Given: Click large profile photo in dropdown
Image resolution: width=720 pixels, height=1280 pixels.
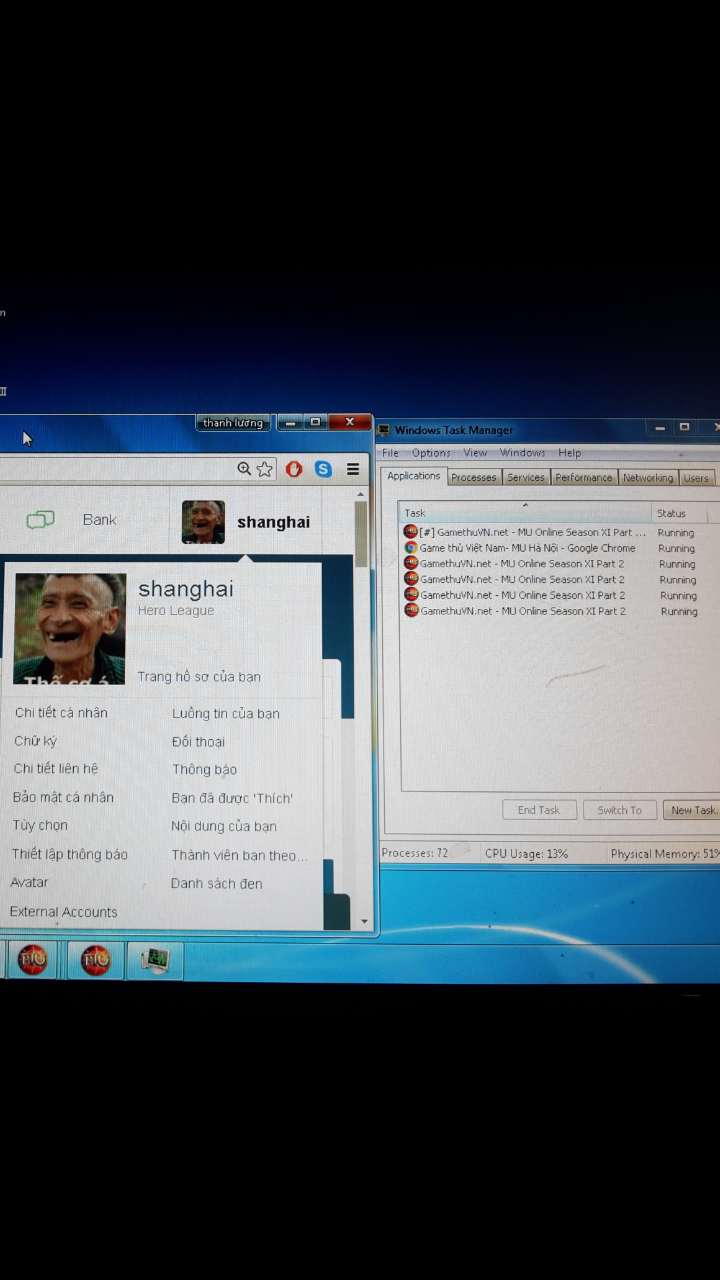Looking at the screenshot, I should coord(69,629).
